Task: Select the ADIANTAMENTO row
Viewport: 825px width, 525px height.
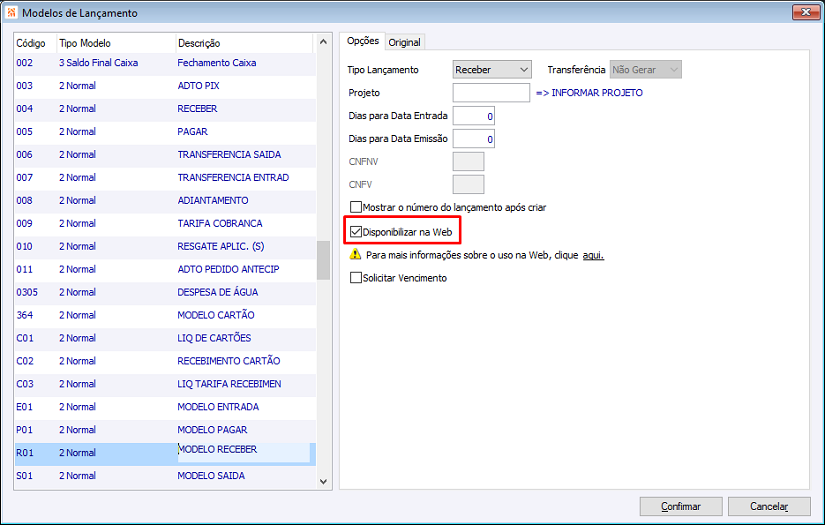Action: (x=165, y=200)
